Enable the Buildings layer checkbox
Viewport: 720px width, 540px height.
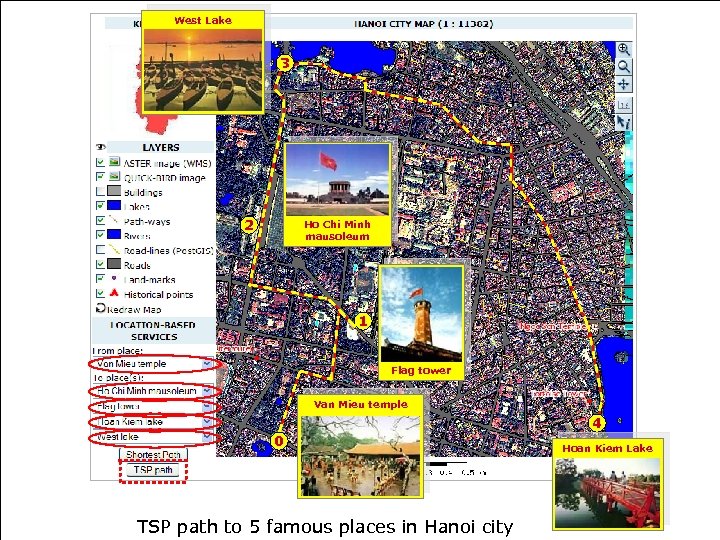pyautogui.click(x=100, y=191)
